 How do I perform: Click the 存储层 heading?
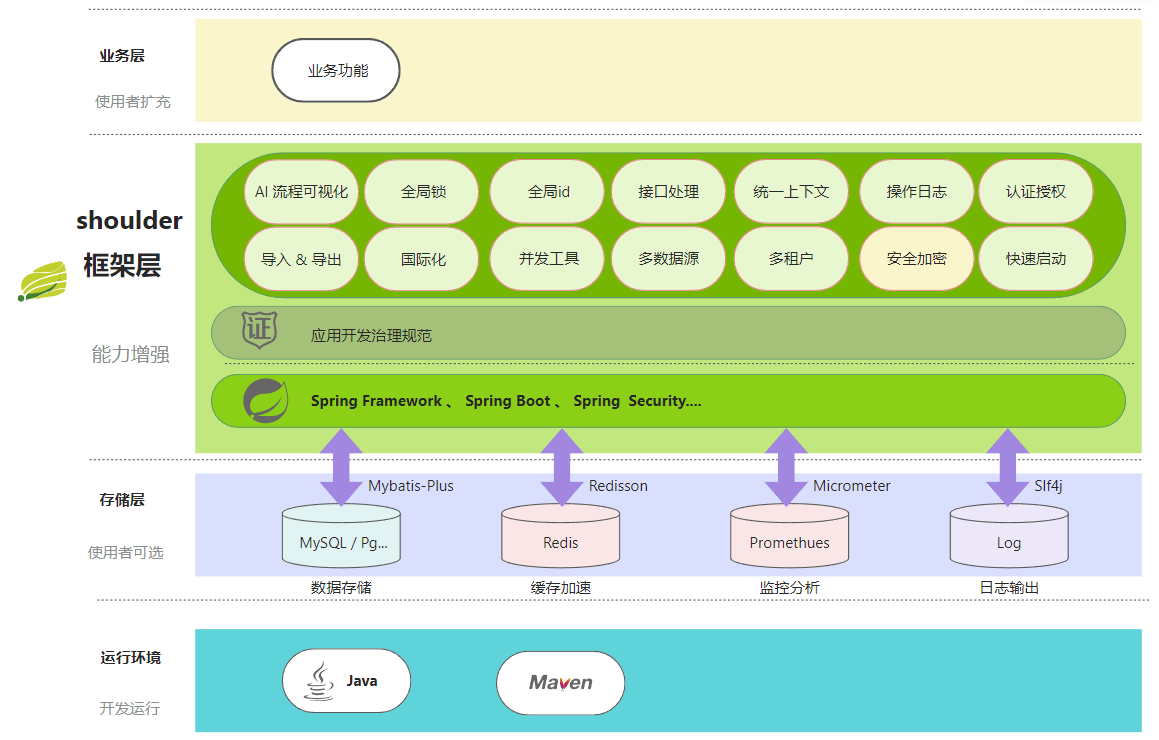coord(122,500)
